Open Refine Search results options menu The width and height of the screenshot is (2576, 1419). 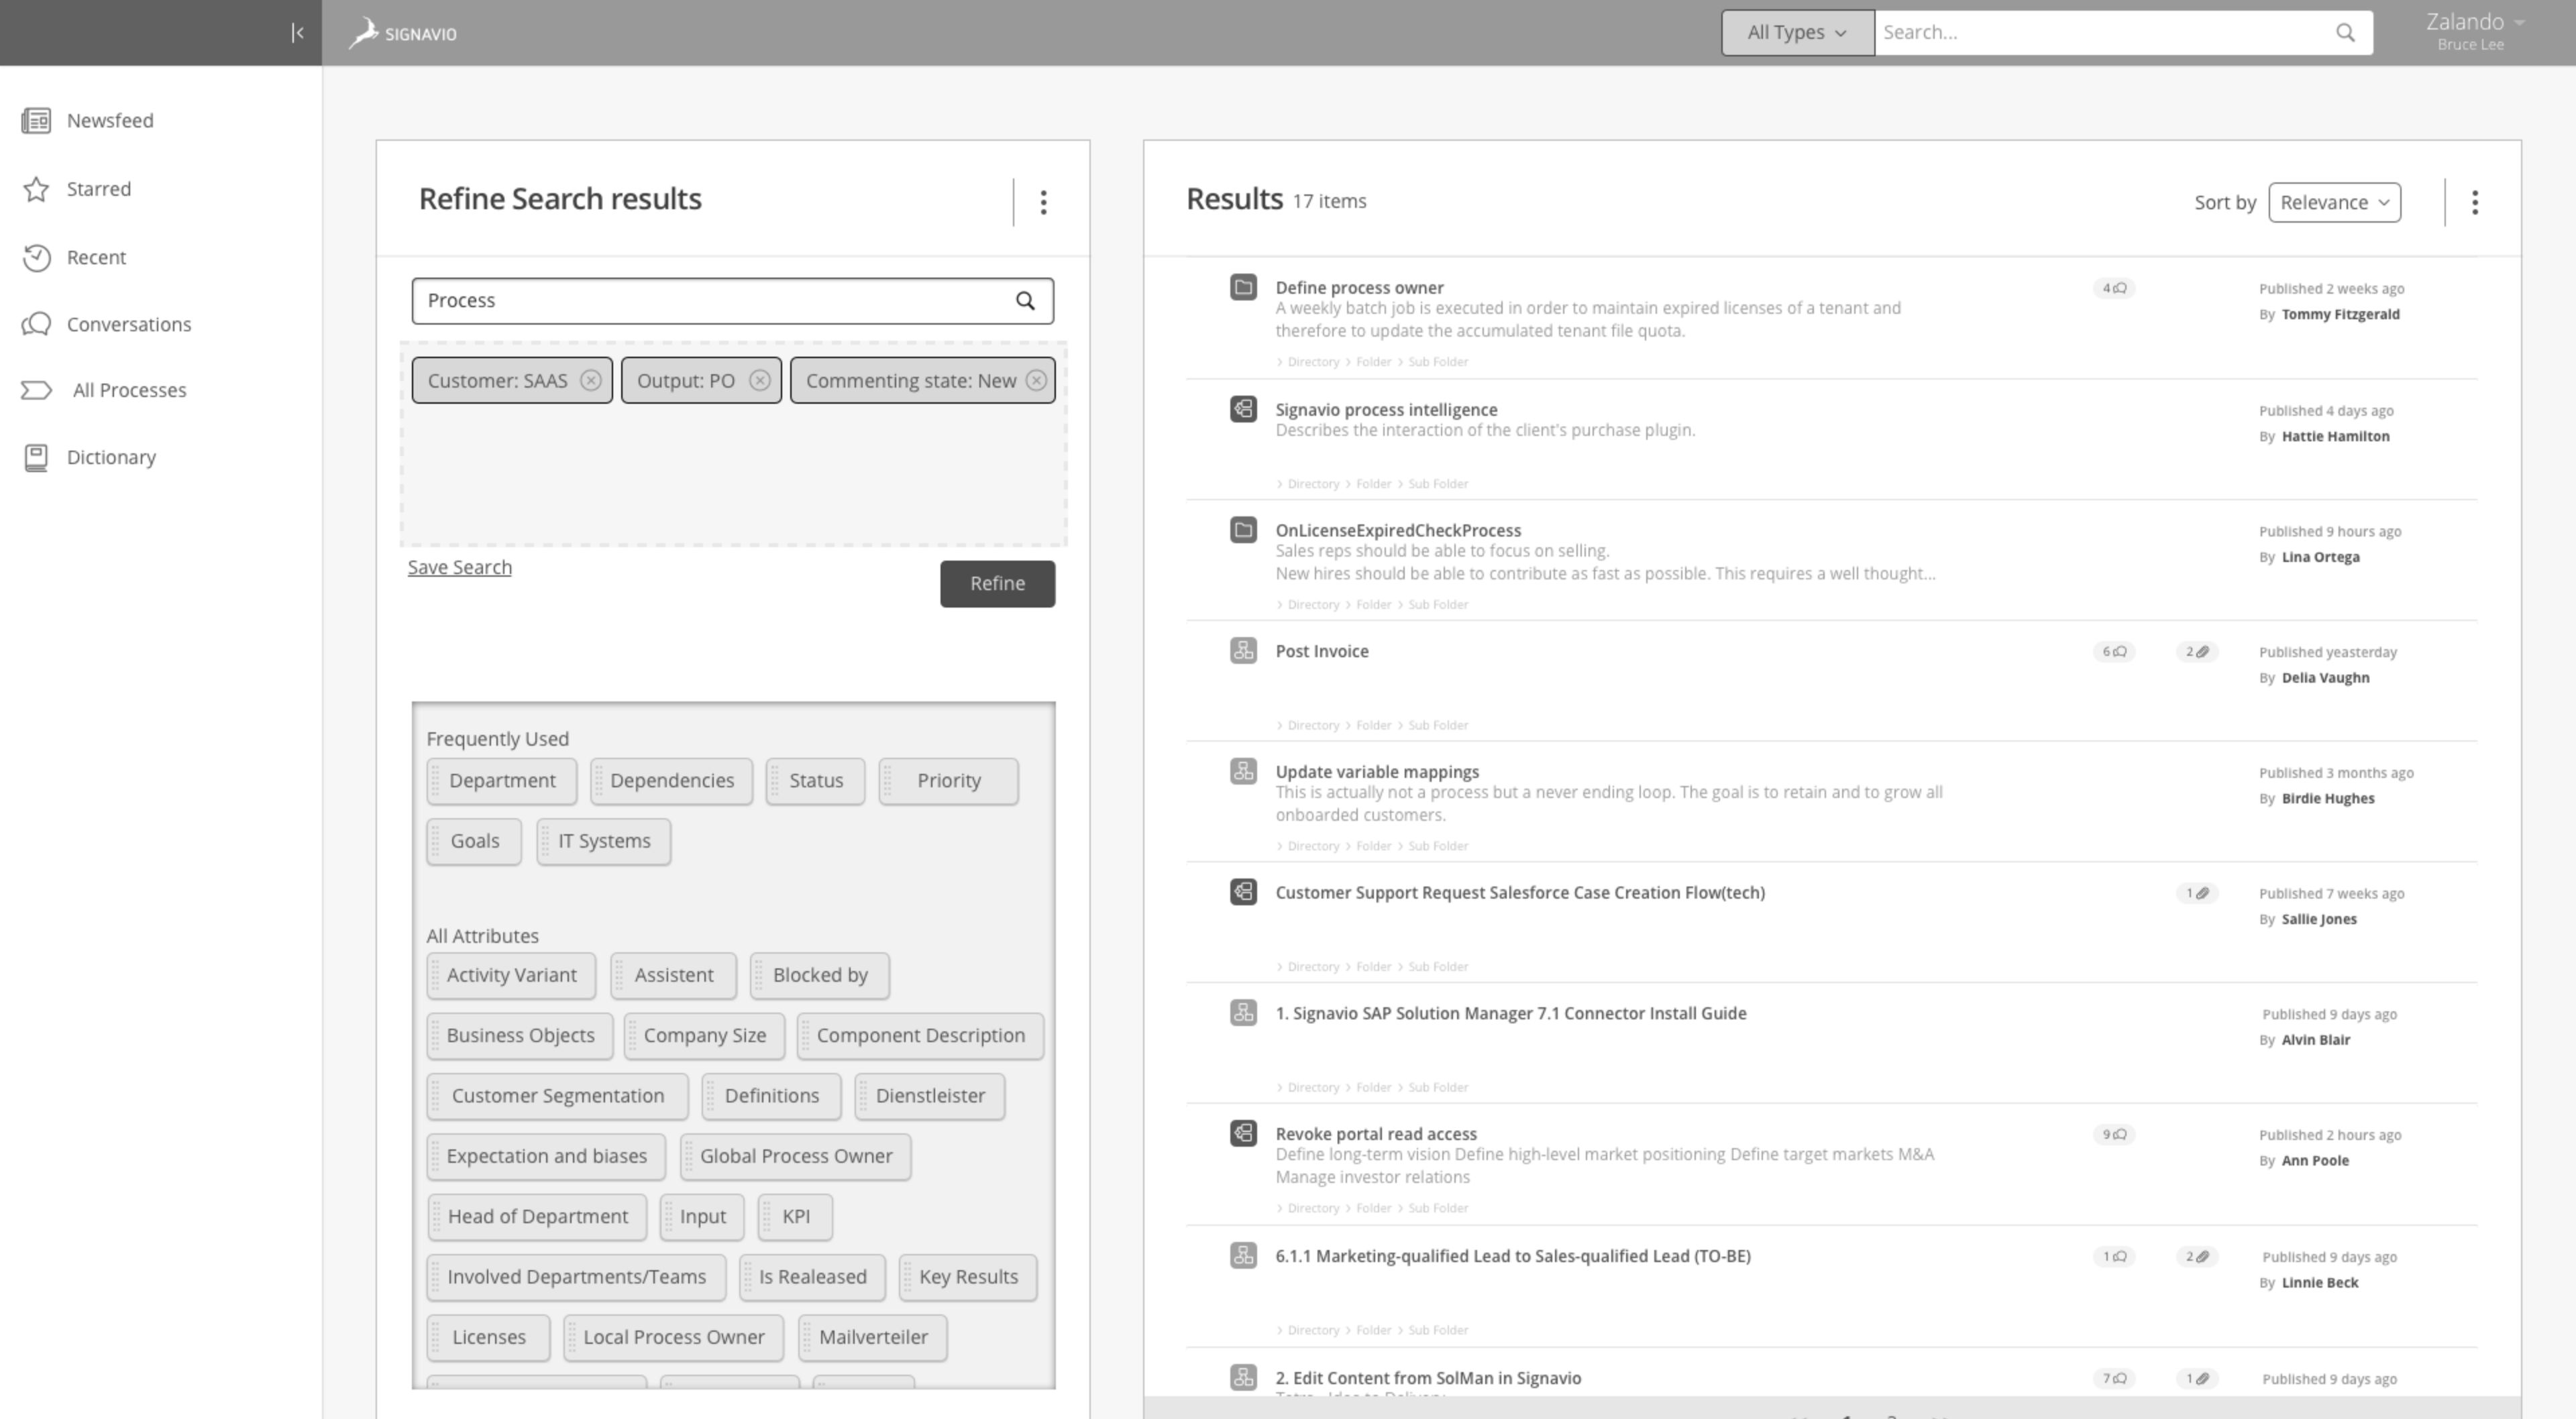pos(1043,203)
